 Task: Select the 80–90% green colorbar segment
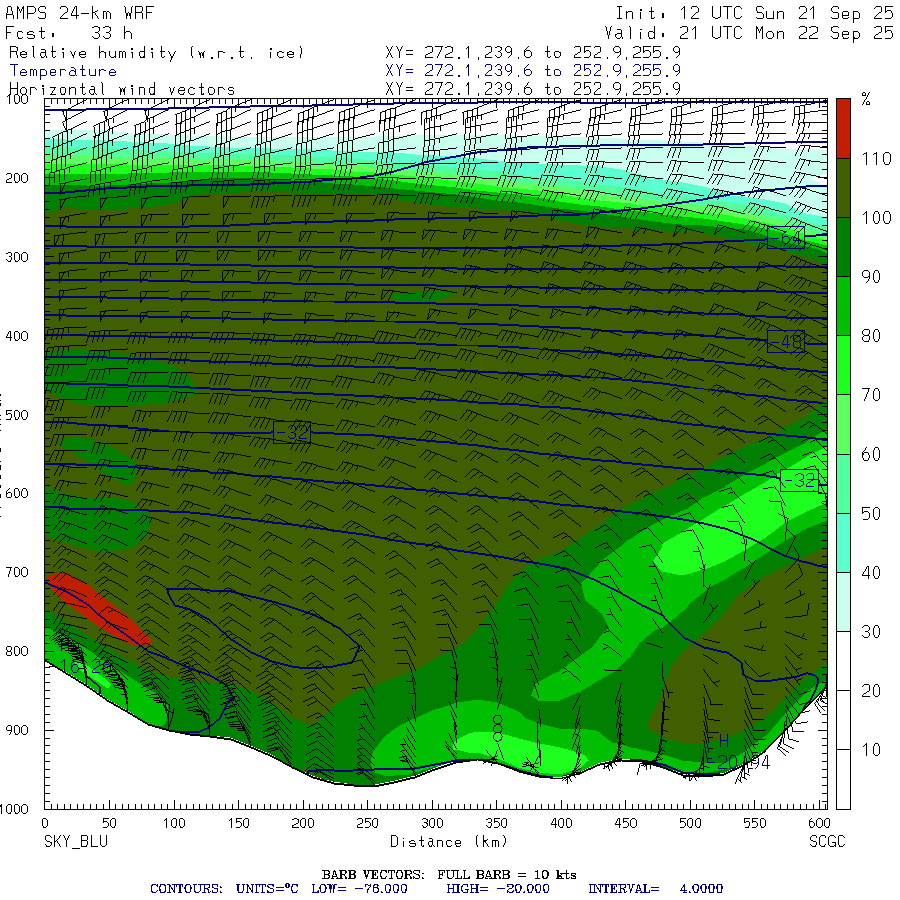coord(843,306)
